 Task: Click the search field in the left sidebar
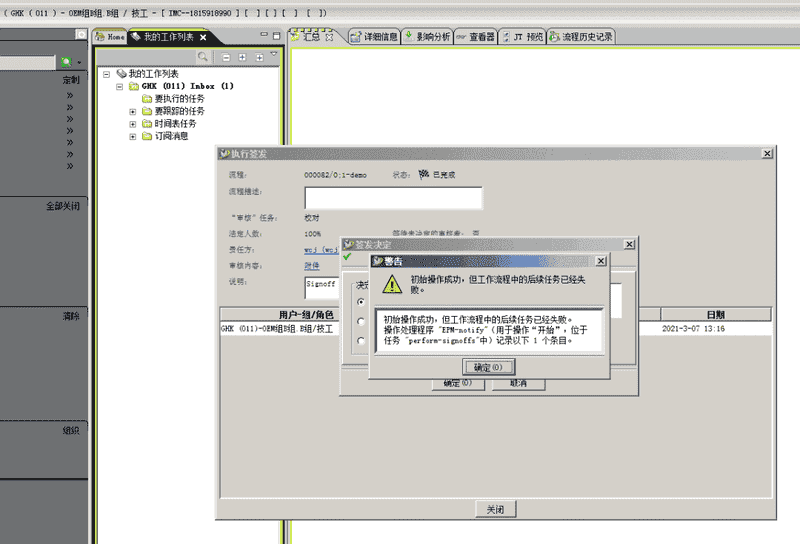[x=27, y=63]
